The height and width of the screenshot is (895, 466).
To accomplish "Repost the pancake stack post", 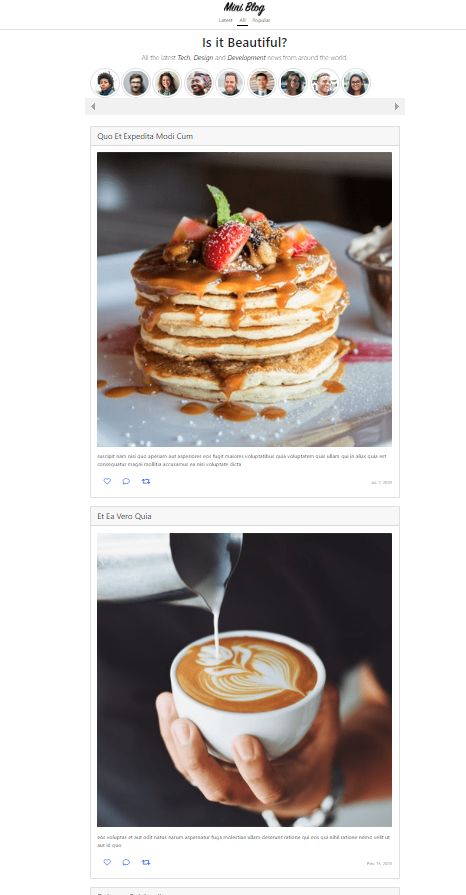I will (146, 481).
